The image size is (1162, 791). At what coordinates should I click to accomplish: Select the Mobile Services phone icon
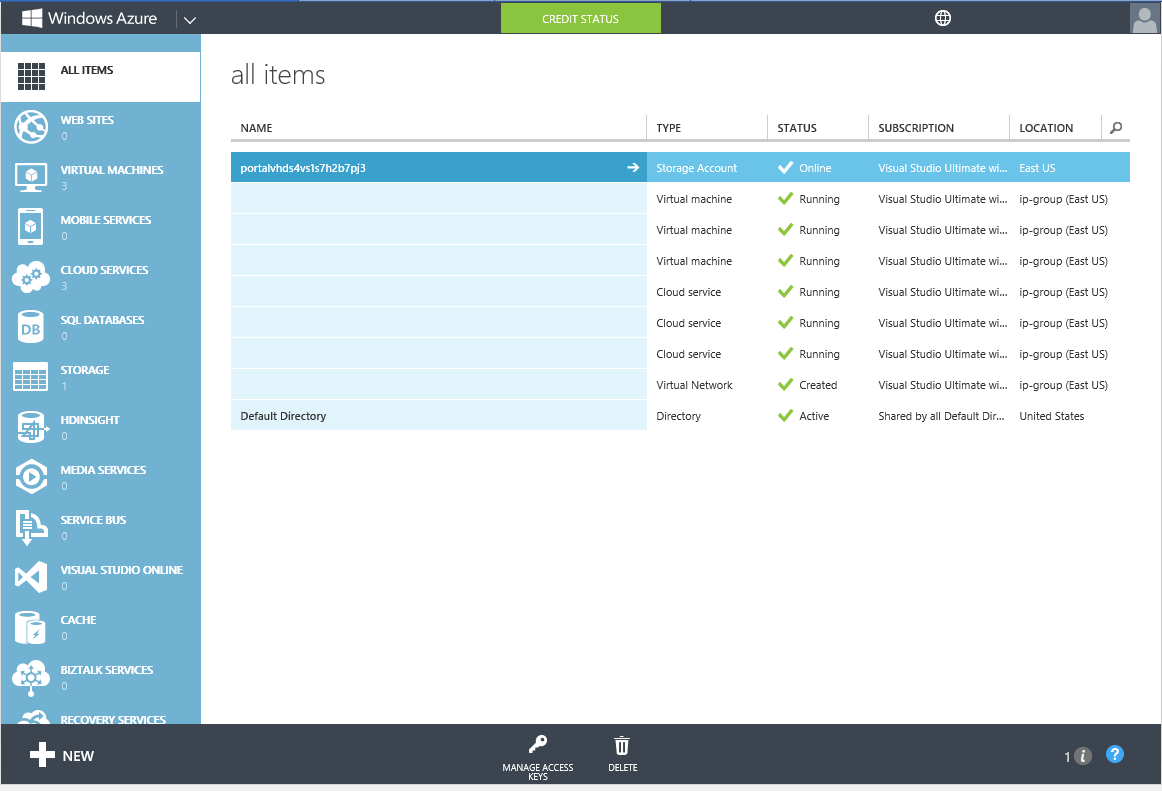click(30, 227)
